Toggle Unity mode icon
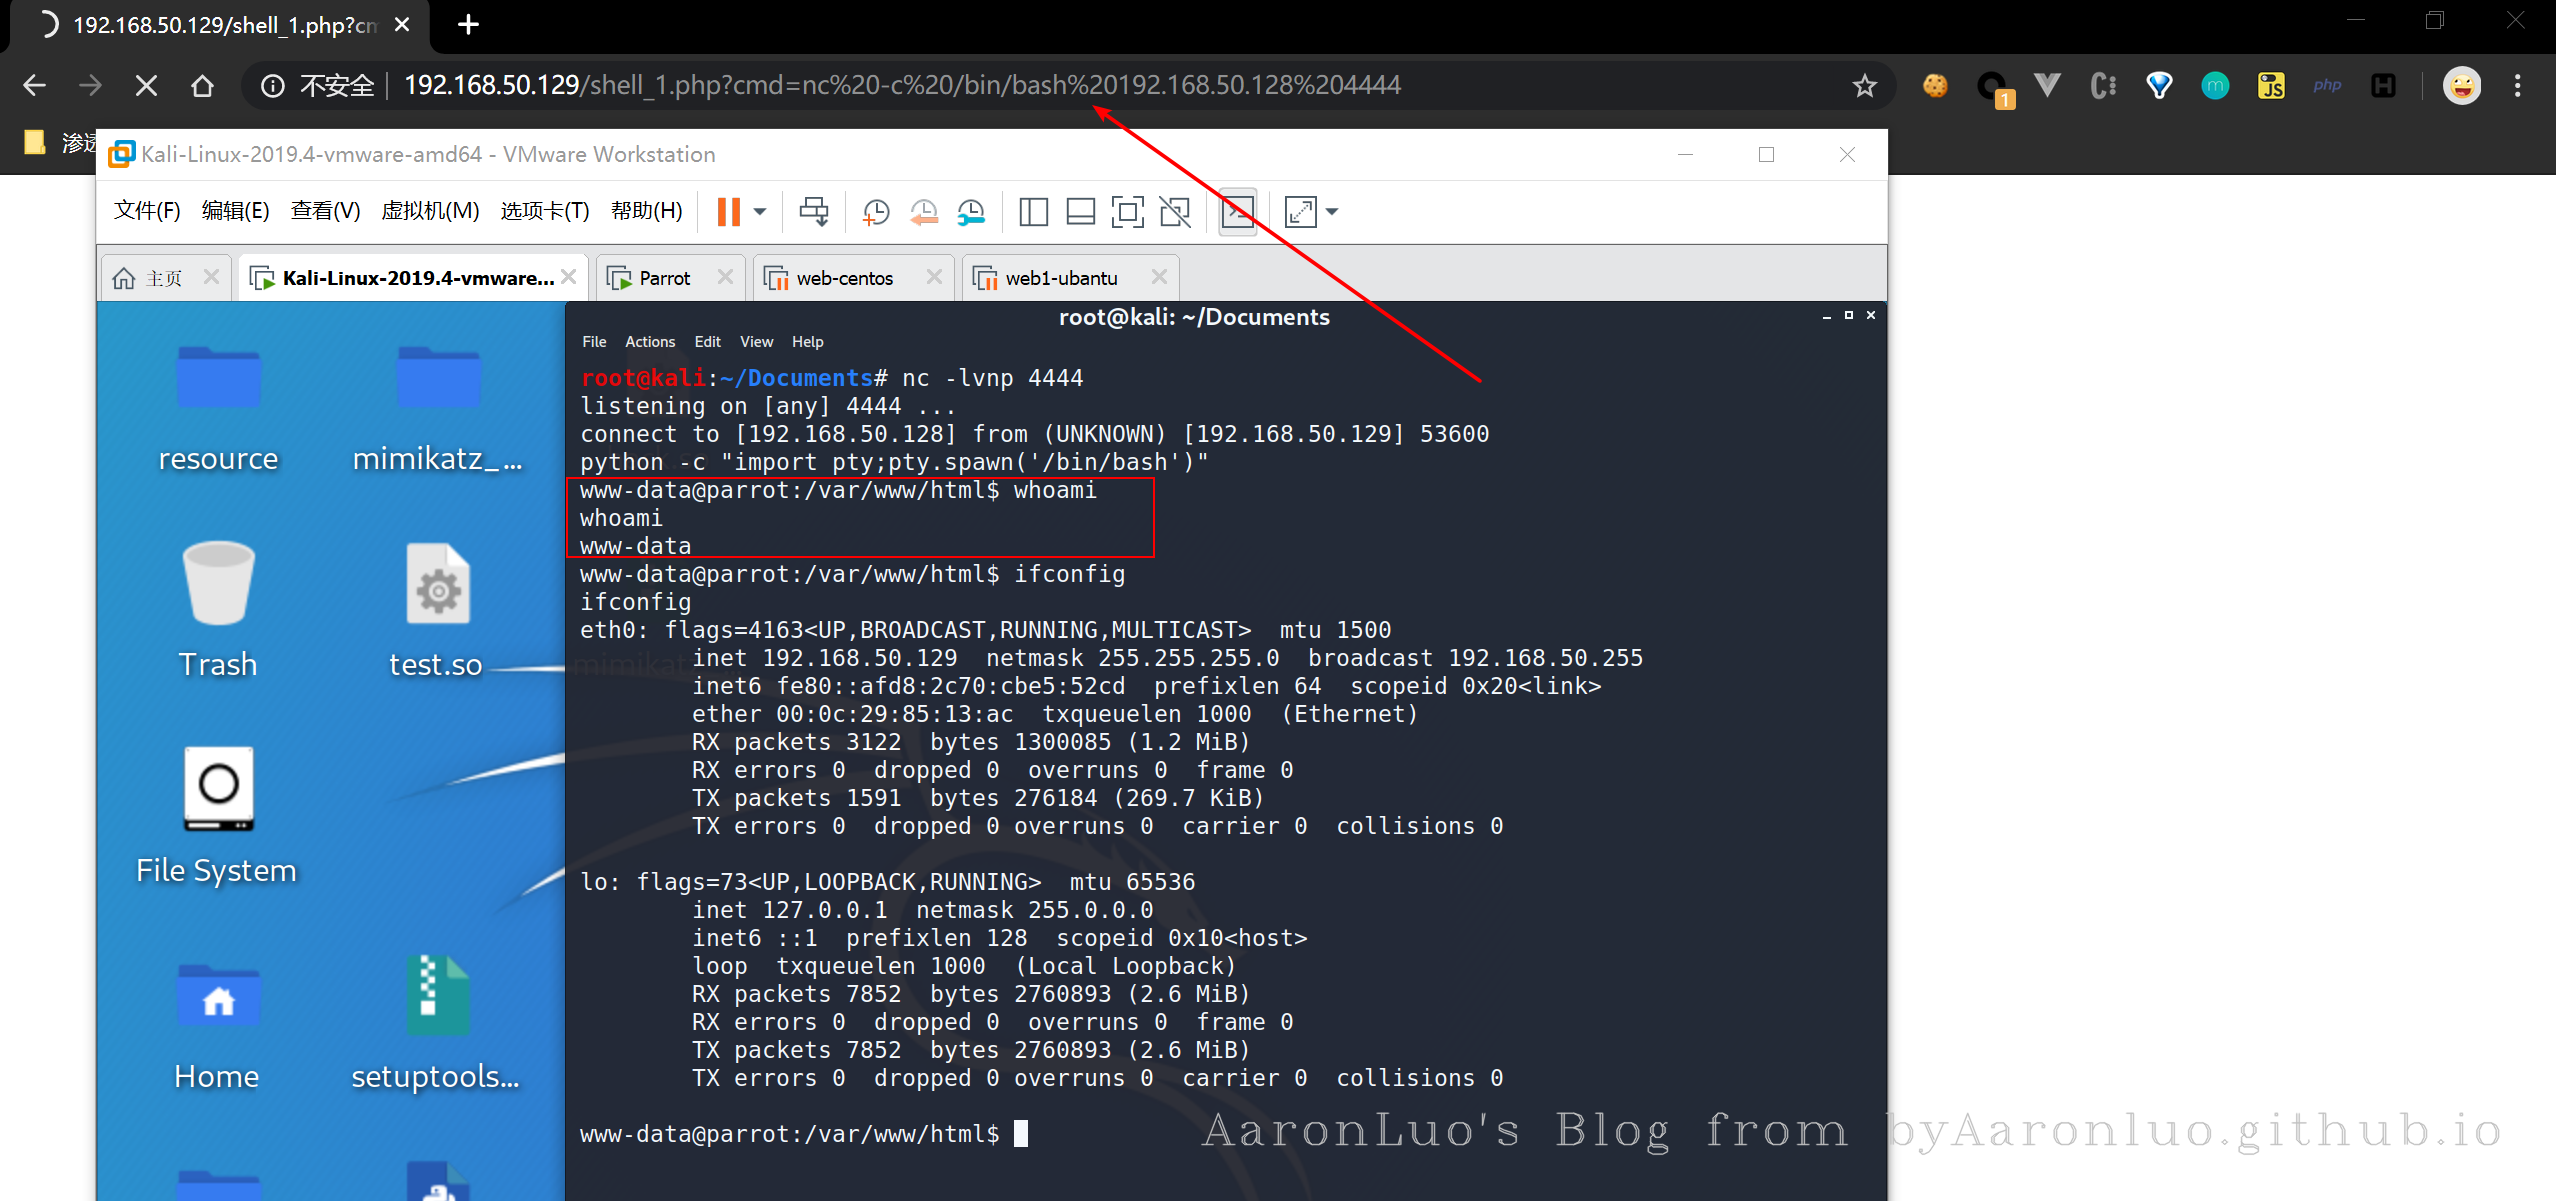Viewport: 2556px width, 1201px height. 1175,212
